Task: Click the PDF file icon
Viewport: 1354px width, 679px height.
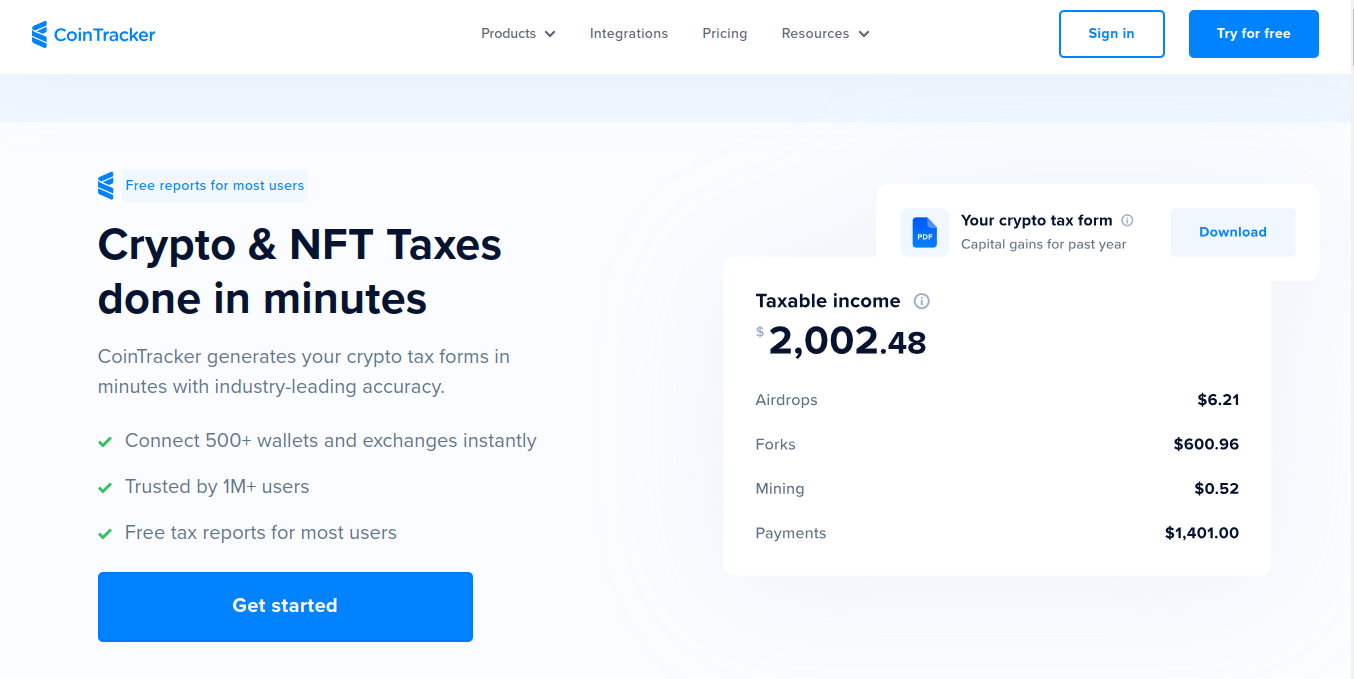Action: tap(925, 232)
